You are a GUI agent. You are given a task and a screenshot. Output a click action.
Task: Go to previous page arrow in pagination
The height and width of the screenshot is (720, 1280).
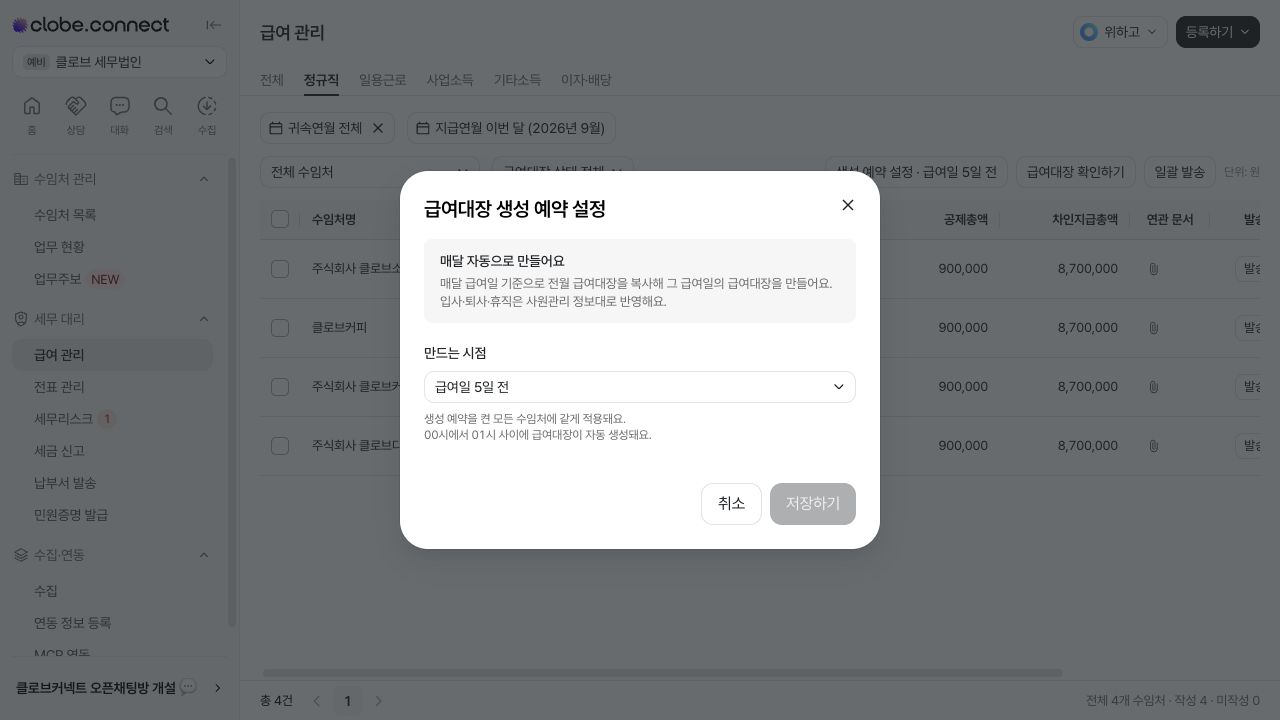coord(317,701)
